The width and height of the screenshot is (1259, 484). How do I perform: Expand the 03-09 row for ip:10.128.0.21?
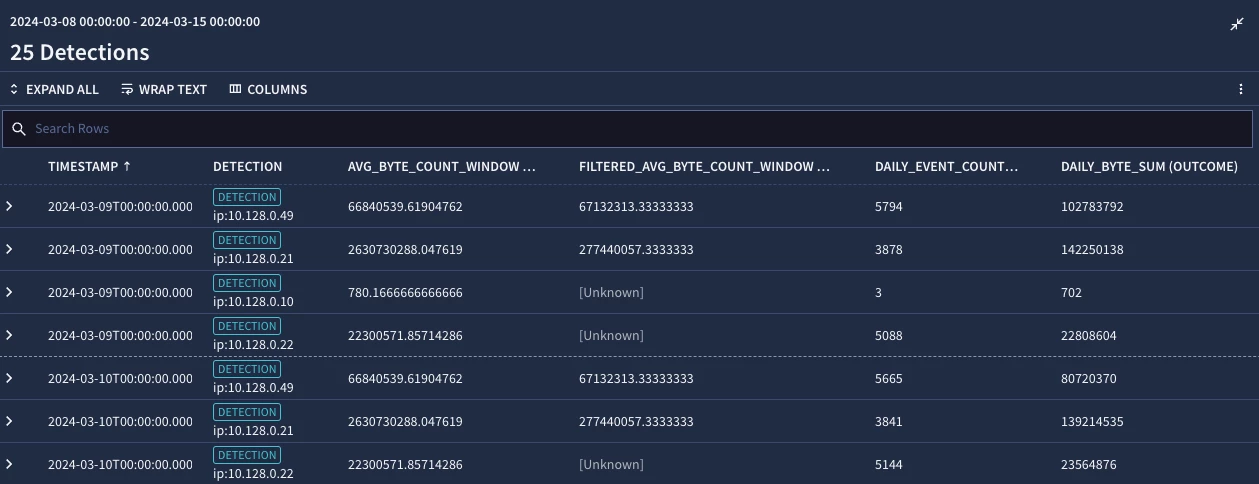tap(10, 249)
